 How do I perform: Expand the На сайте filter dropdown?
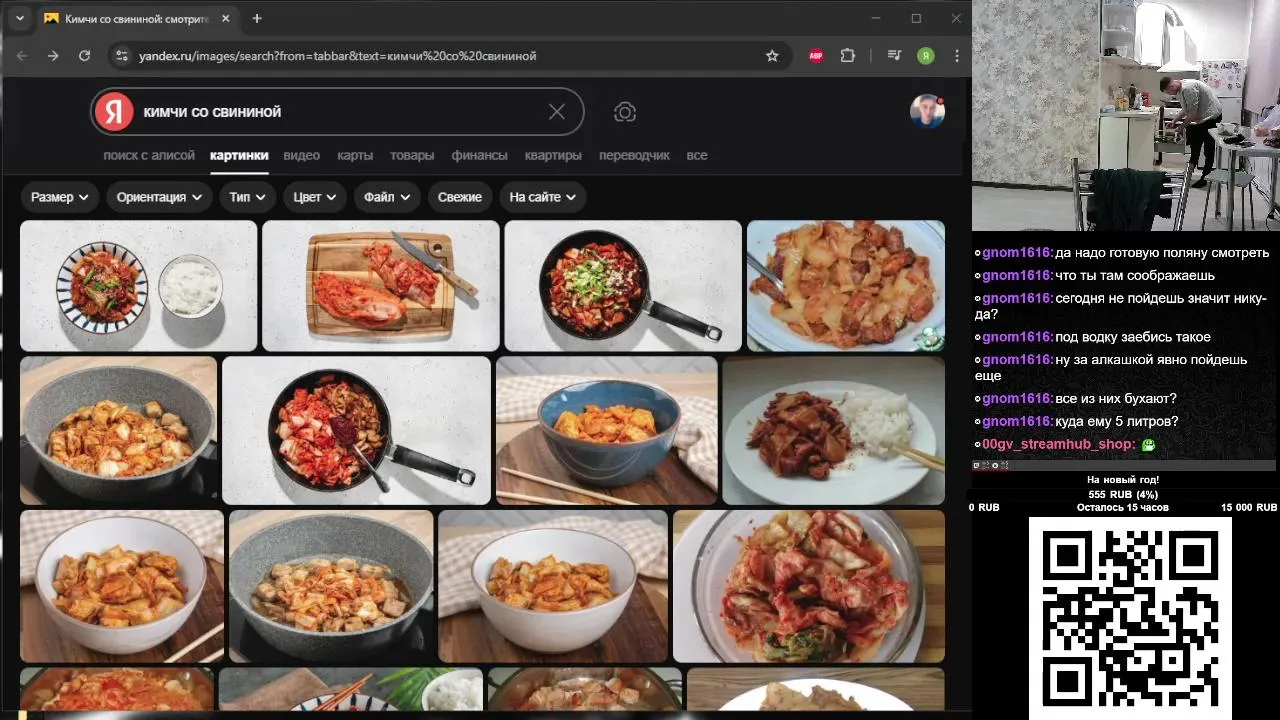[542, 197]
